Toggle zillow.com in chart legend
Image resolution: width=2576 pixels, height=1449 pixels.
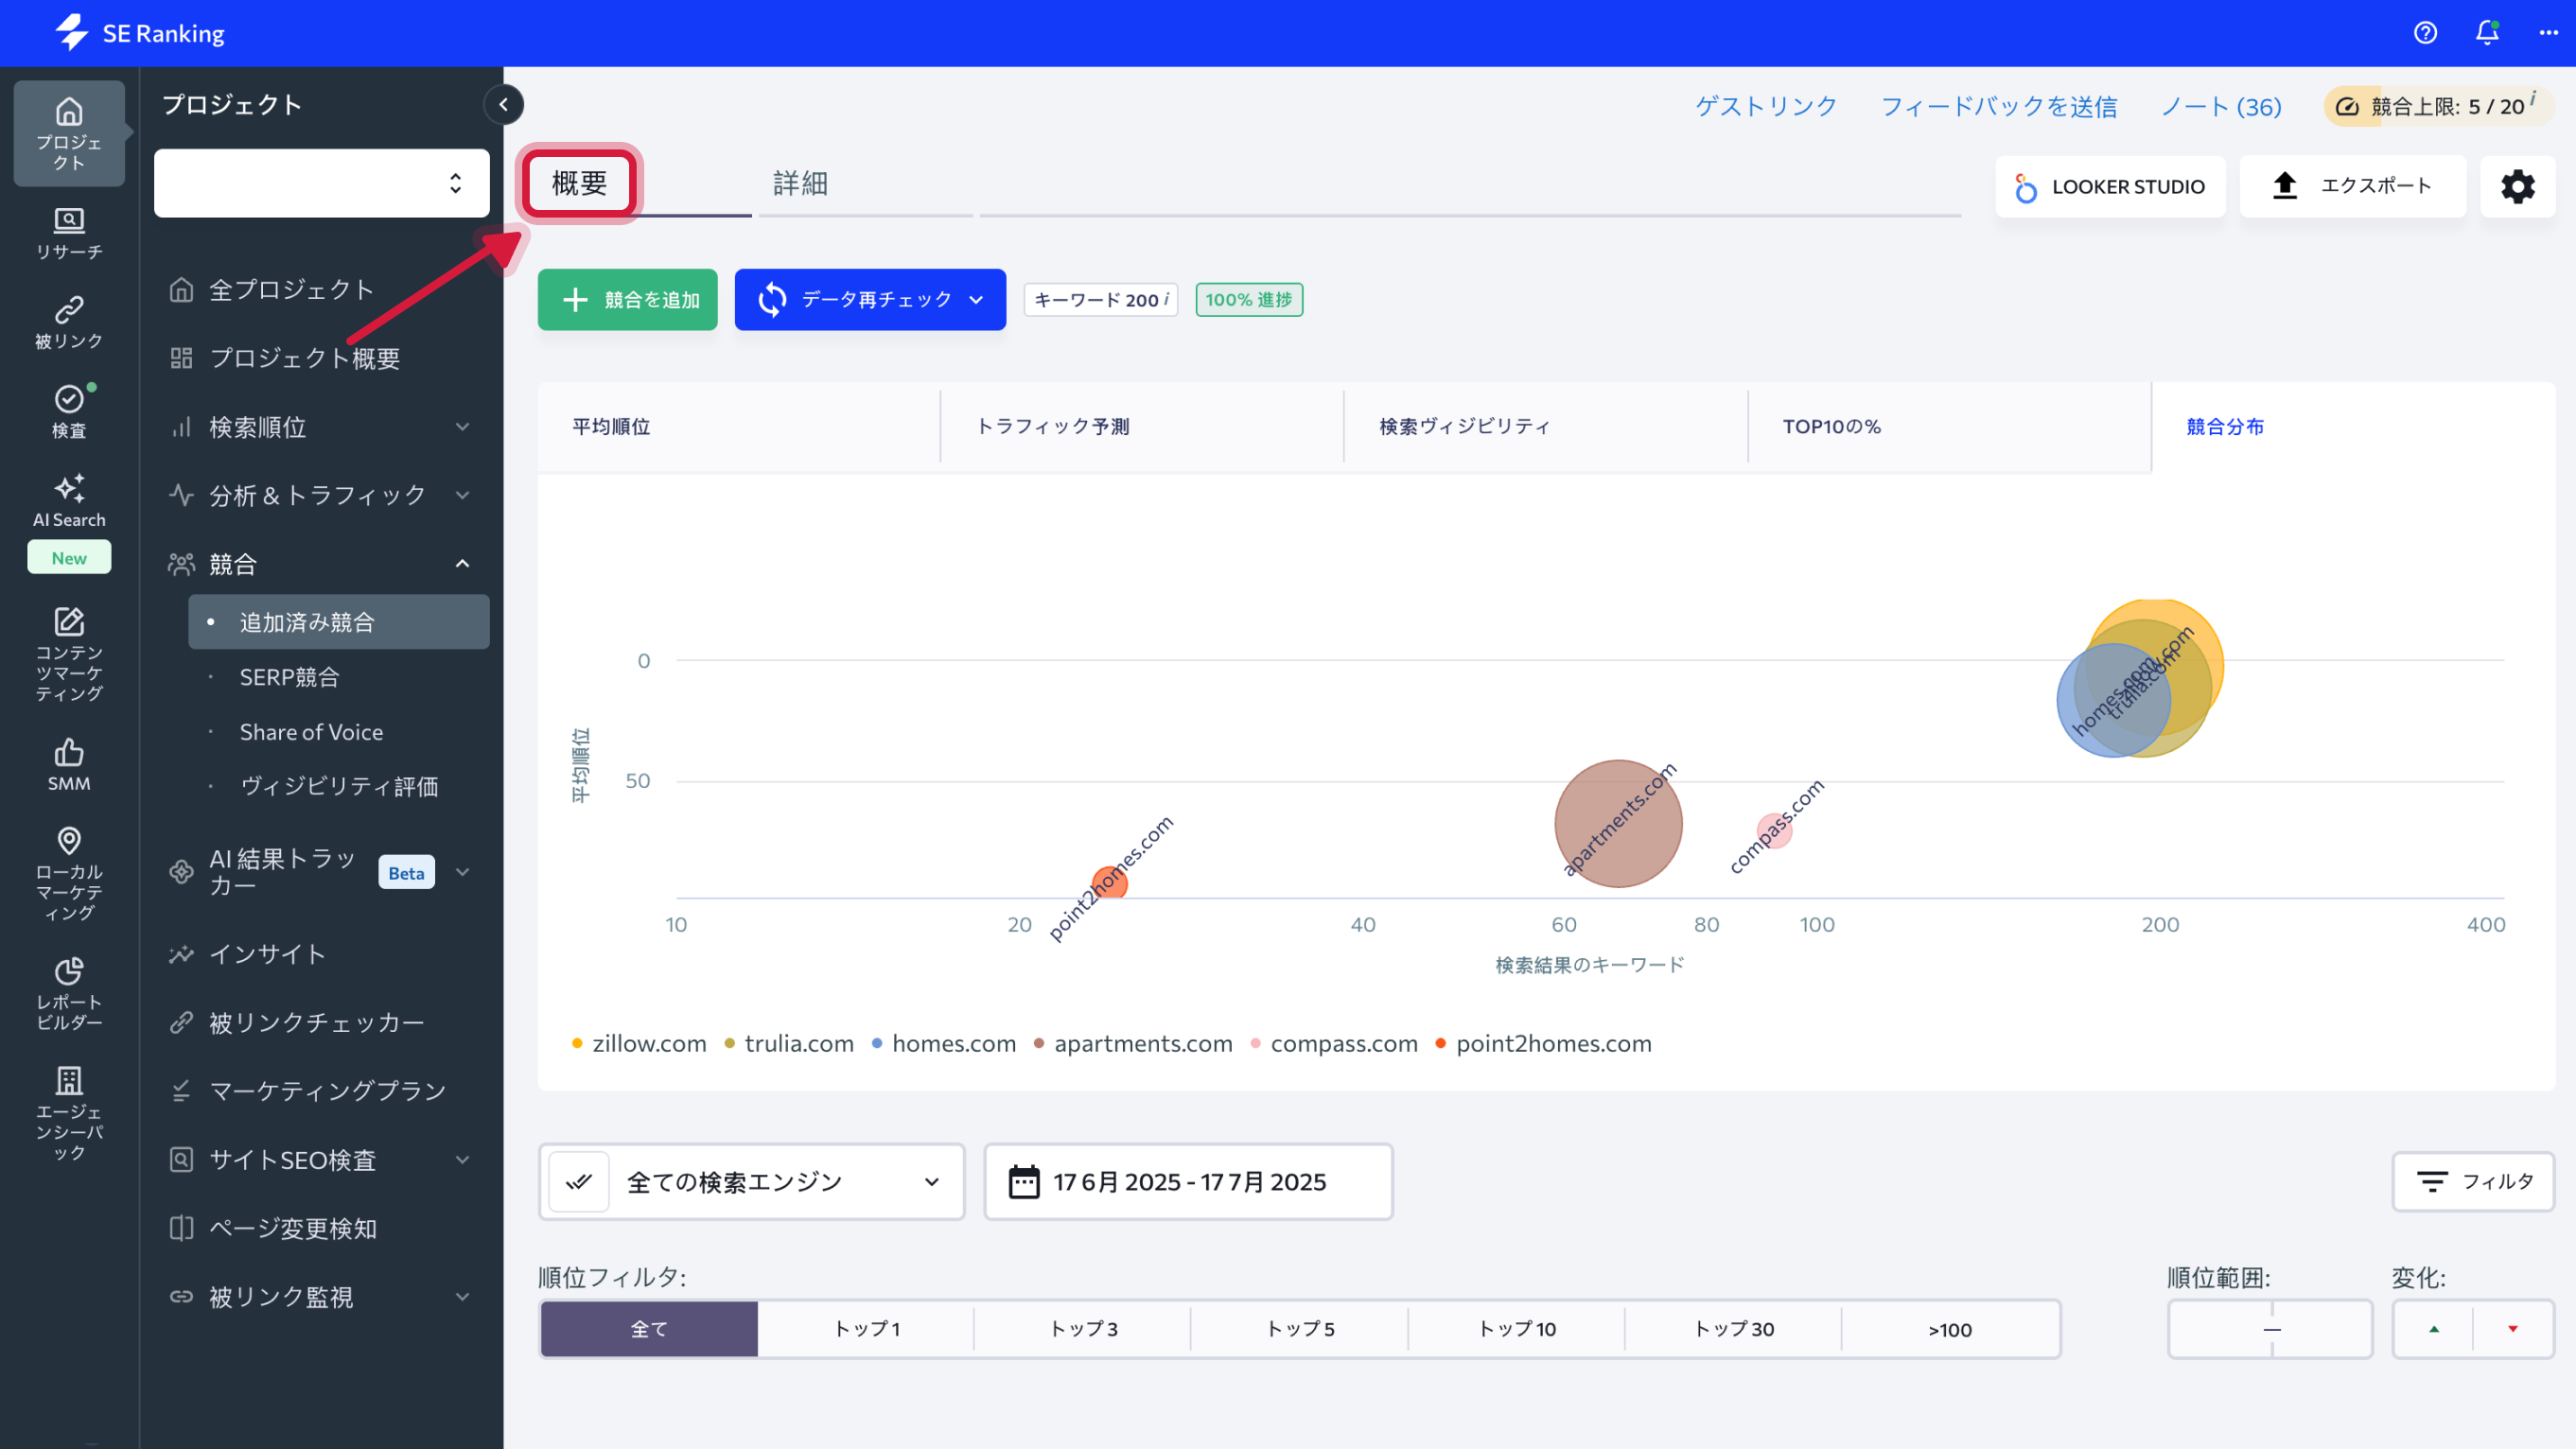pos(639,1043)
